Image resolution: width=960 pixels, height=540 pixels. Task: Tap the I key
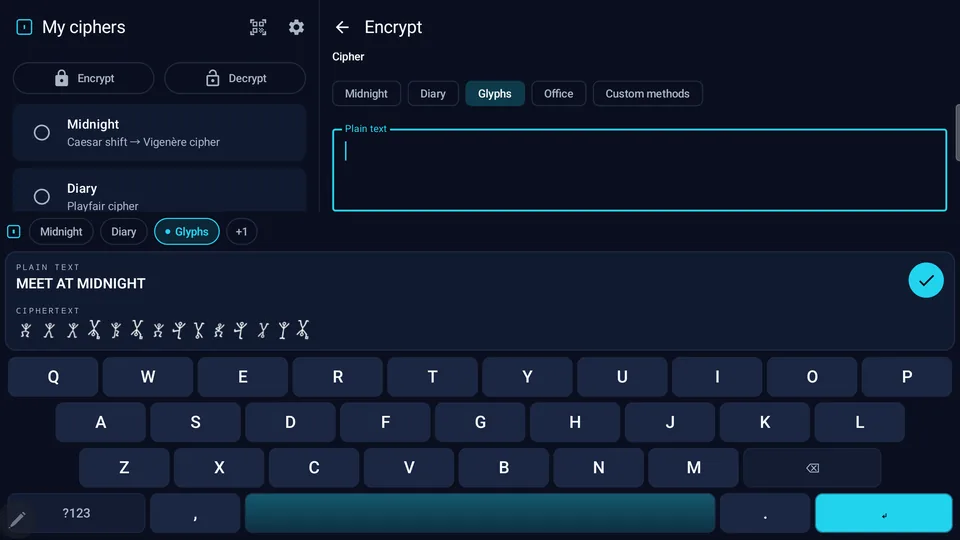717,377
